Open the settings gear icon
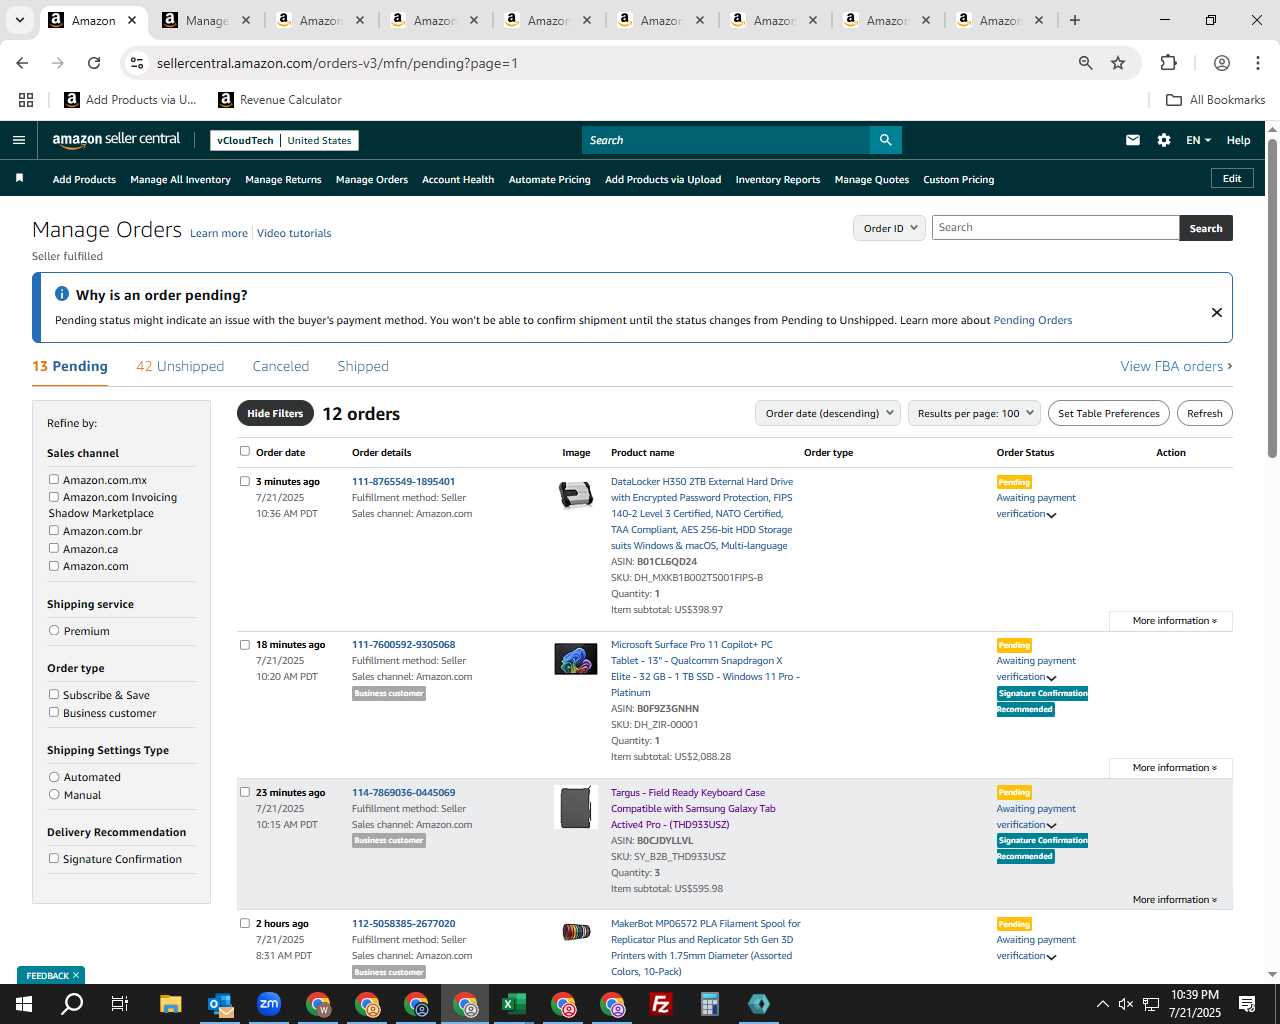Viewport: 1280px width, 1024px height. [x=1164, y=140]
